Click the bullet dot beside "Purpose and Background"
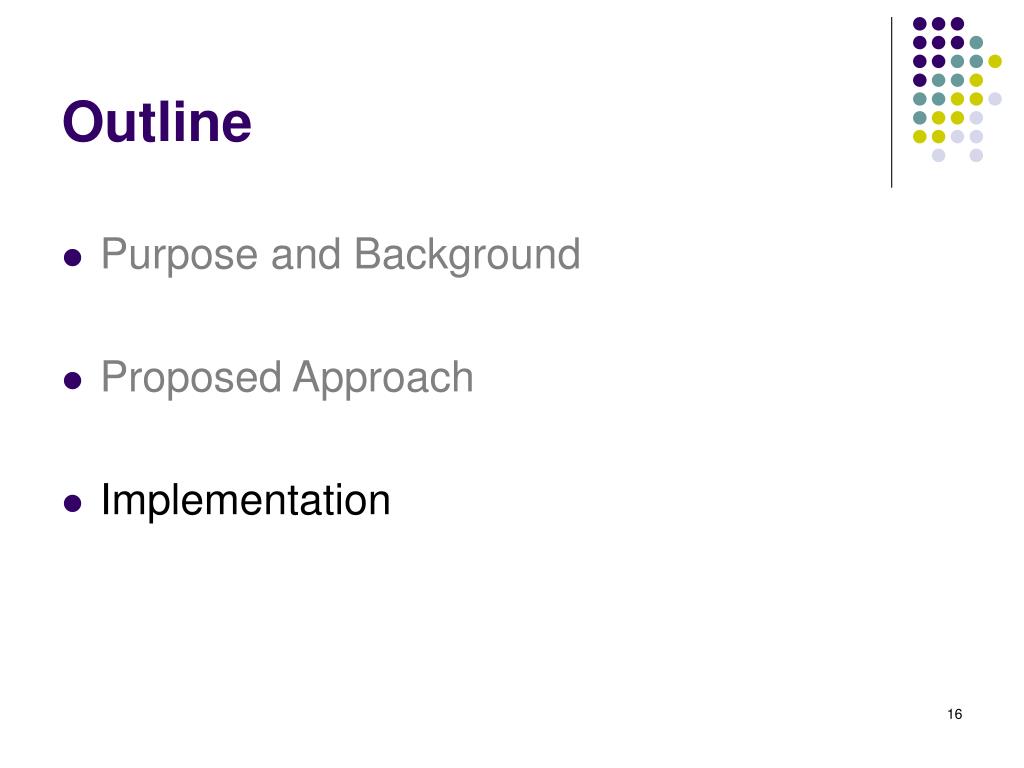The height and width of the screenshot is (768, 1024). click(x=72, y=257)
